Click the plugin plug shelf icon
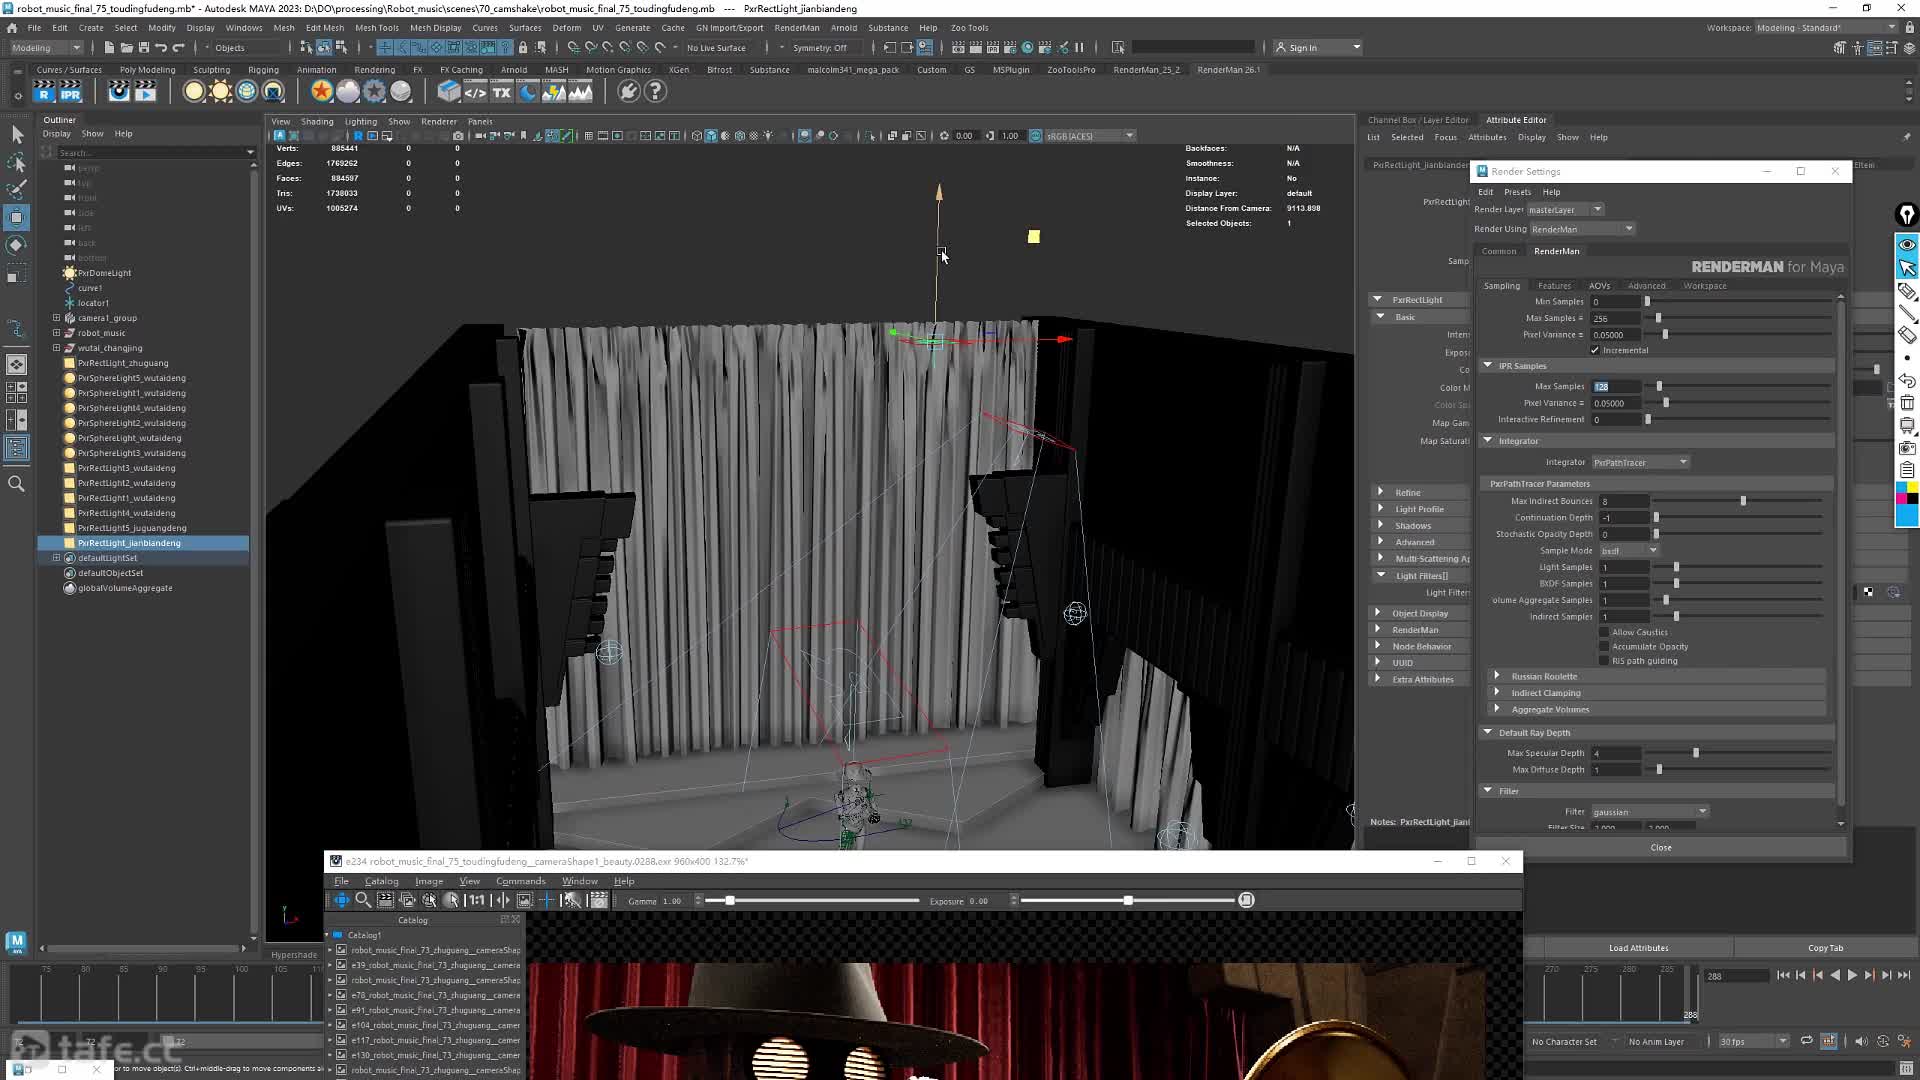Screen dimensions: 1920x1080 click(x=628, y=92)
